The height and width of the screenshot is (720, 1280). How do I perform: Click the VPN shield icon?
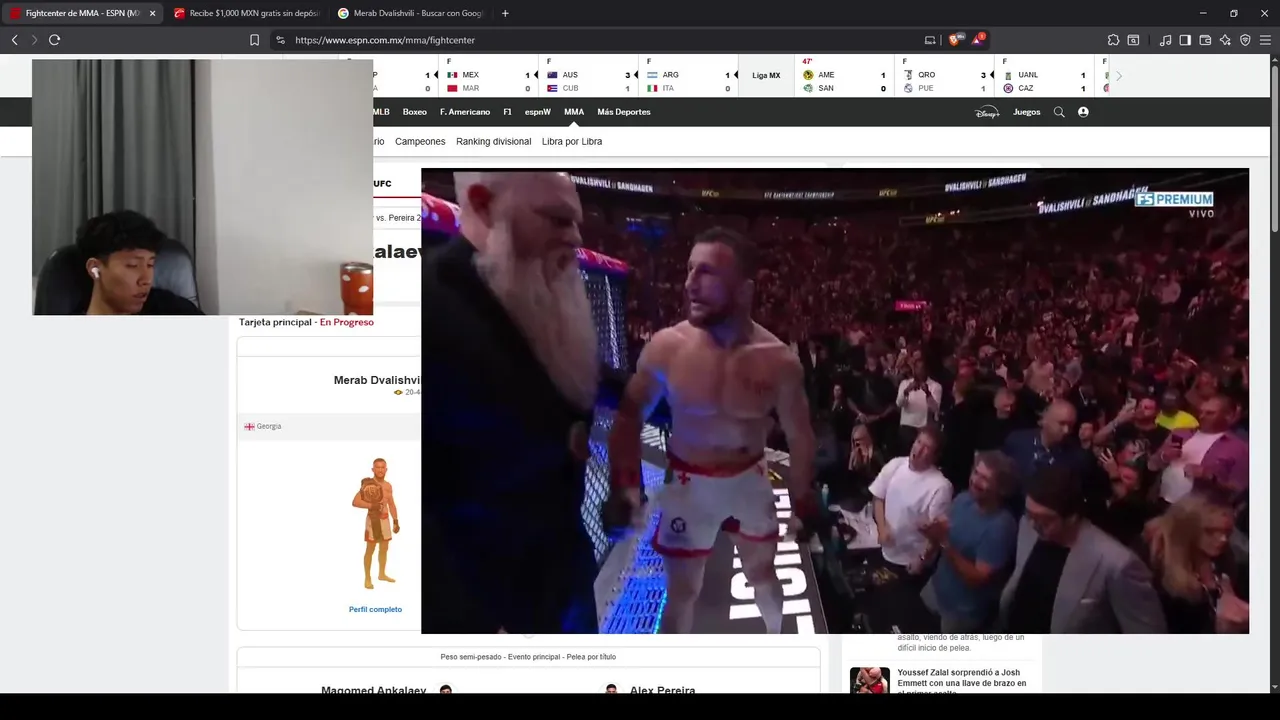[1245, 40]
